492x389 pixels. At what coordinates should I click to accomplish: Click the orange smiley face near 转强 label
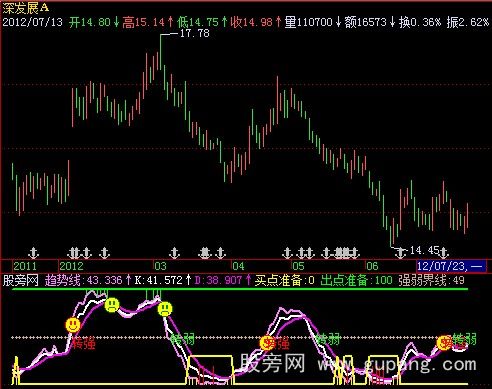(x=73, y=325)
